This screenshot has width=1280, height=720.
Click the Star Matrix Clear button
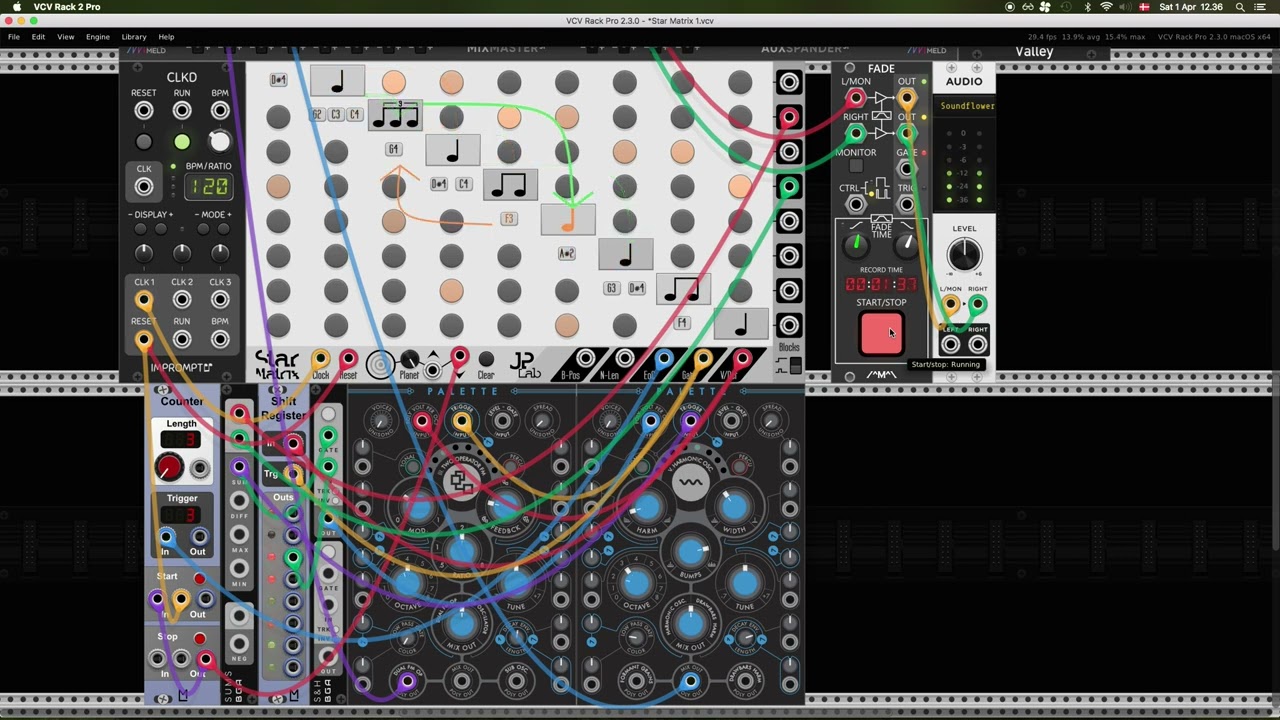point(486,359)
